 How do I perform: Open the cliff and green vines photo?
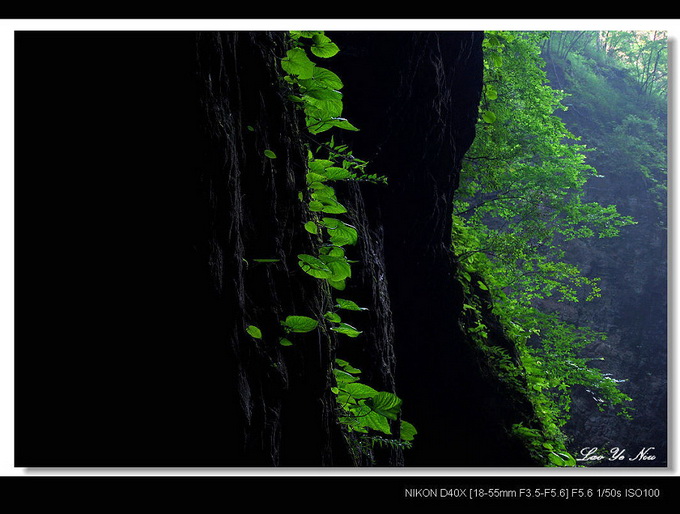340,249
